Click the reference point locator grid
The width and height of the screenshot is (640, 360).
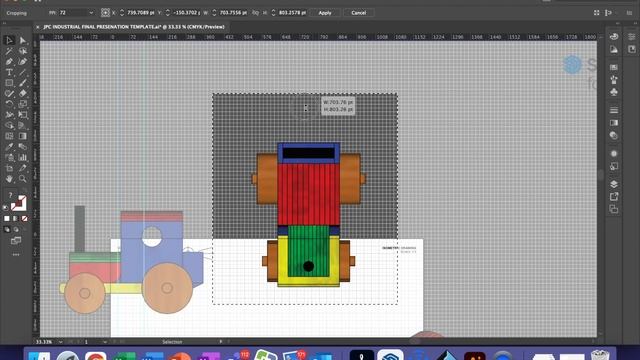point(105,13)
